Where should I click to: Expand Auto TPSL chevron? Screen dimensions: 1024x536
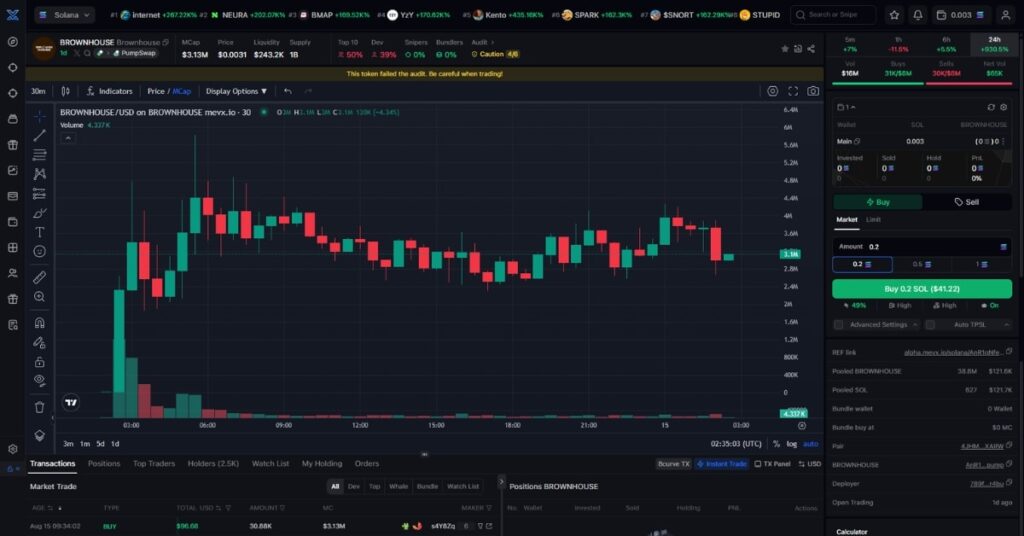[1006, 324]
